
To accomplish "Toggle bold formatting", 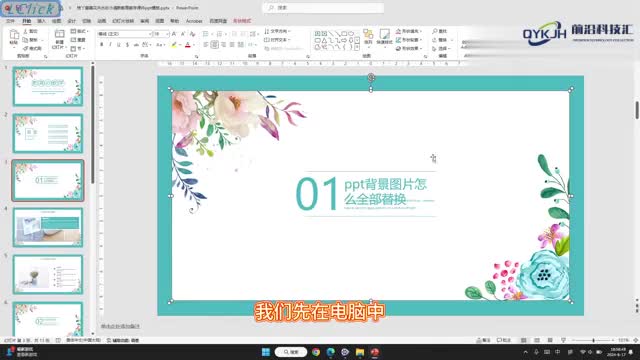I will [102, 44].
